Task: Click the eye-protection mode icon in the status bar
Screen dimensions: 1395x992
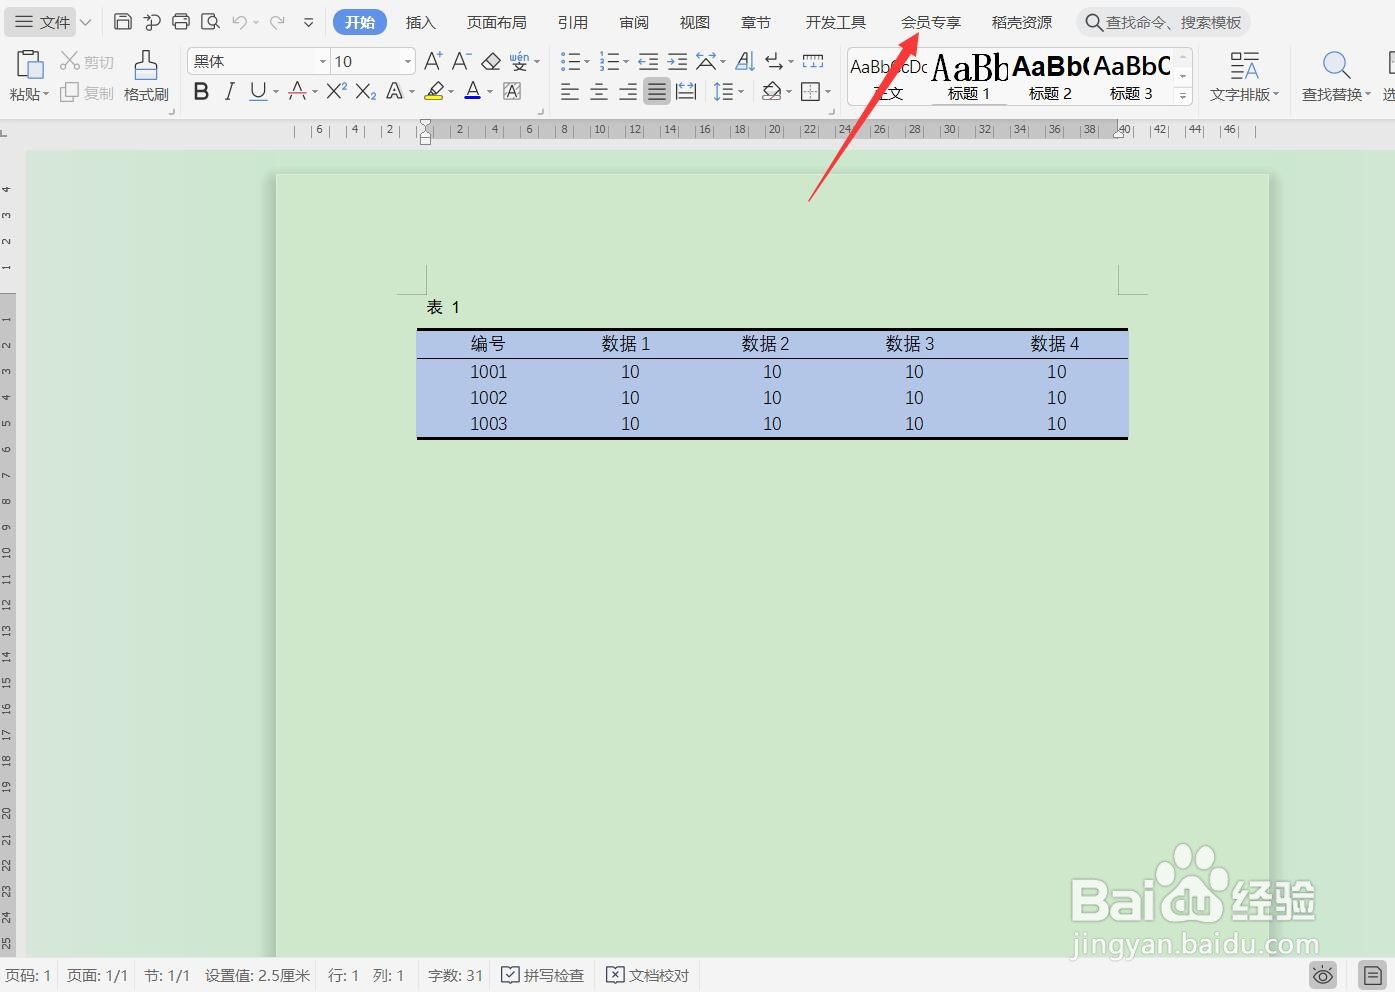Action: click(x=1323, y=975)
